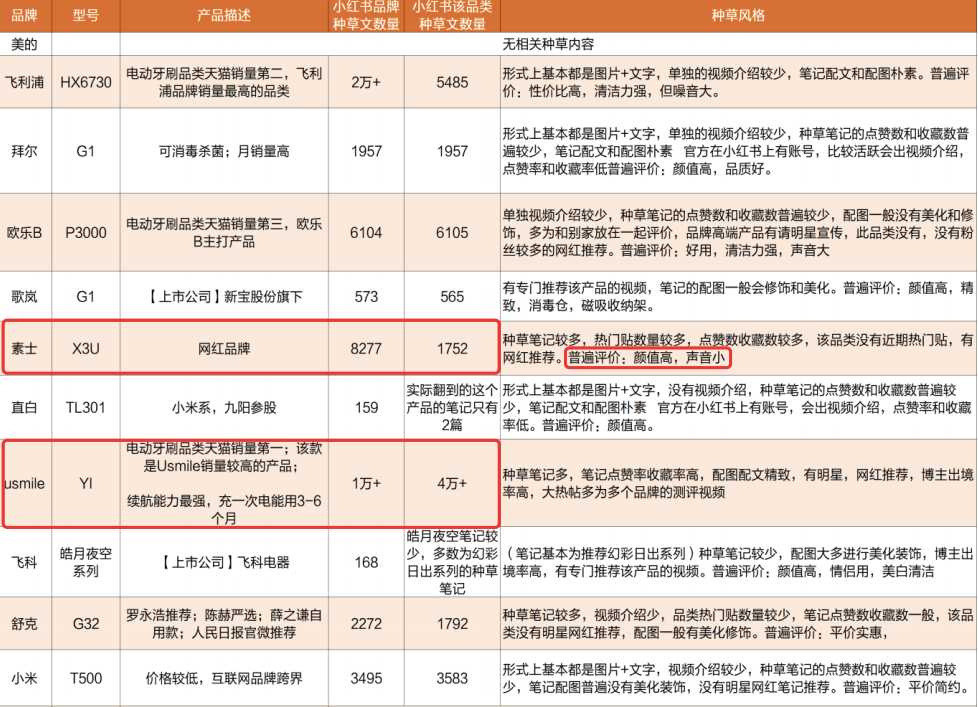This screenshot has height=707, width=978.
Task: Select the 3495 count cell
Action: pyautogui.click(x=366, y=678)
